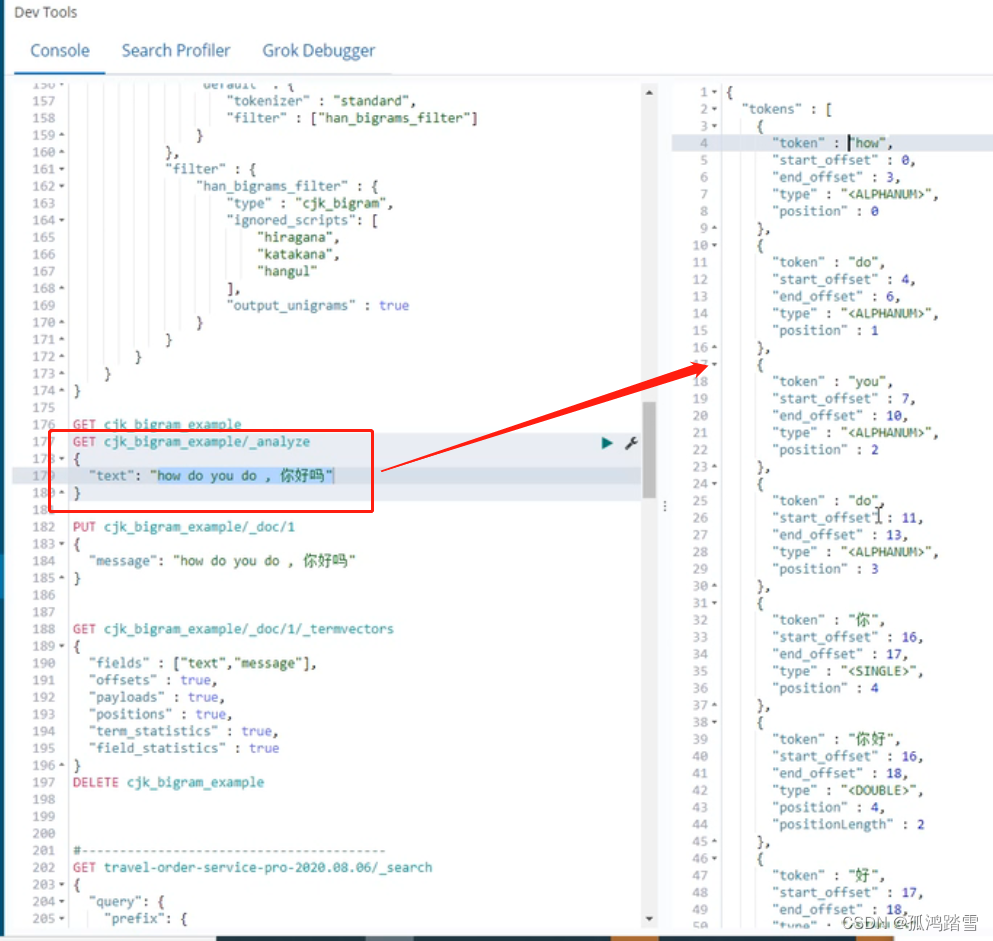The width and height of the screenshot is (993, 941).
Task: Click the "message": "how do you do" line
Action: click(x=222, y=561)
